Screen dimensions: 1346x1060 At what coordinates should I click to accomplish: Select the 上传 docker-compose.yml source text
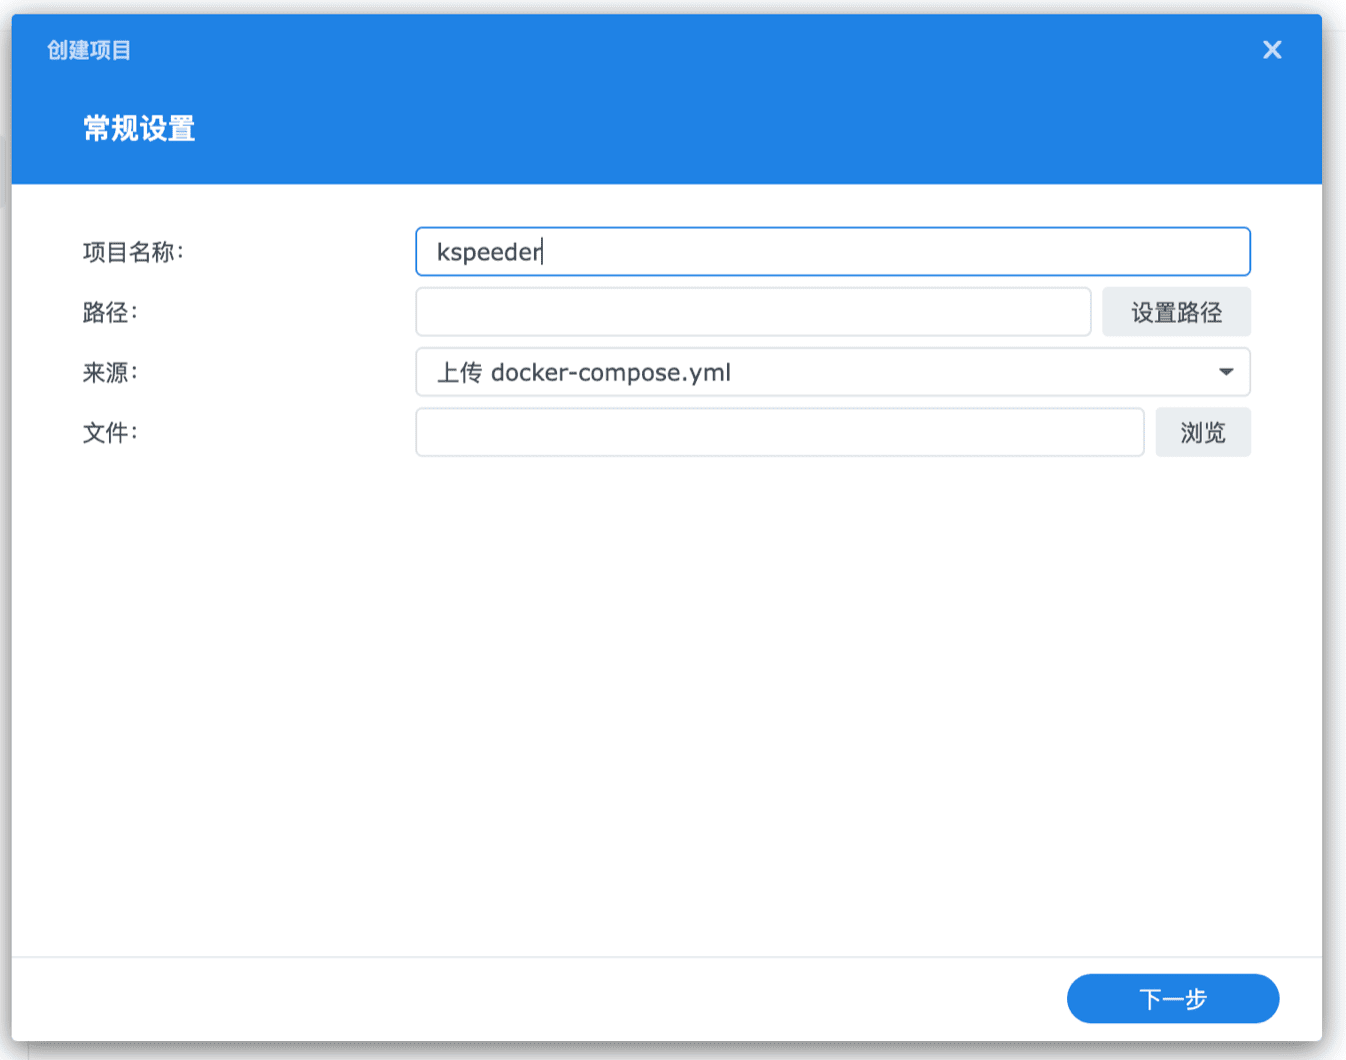coord(584,373)
